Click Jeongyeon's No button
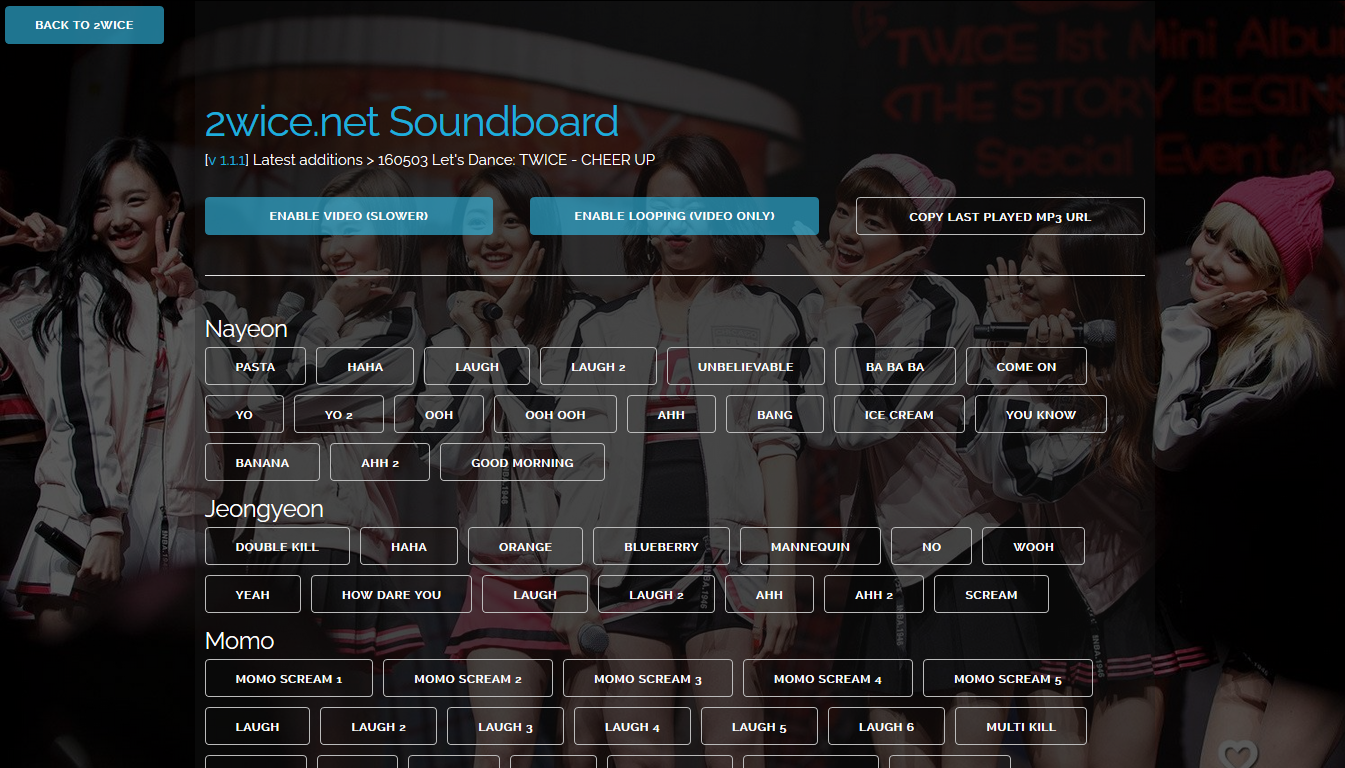Image resolution: width=1345 pixels, height=768 pixels. click(x=931, y=546)
